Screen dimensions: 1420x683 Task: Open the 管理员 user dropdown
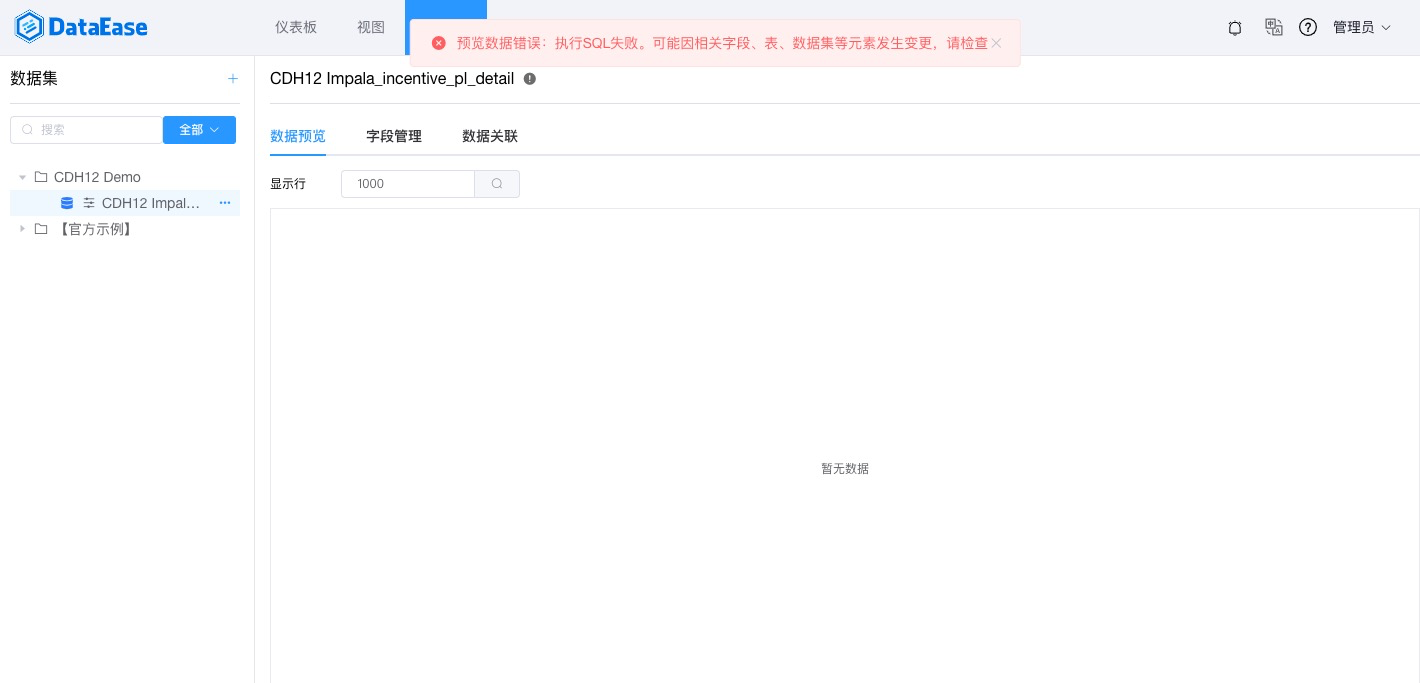1361,27
